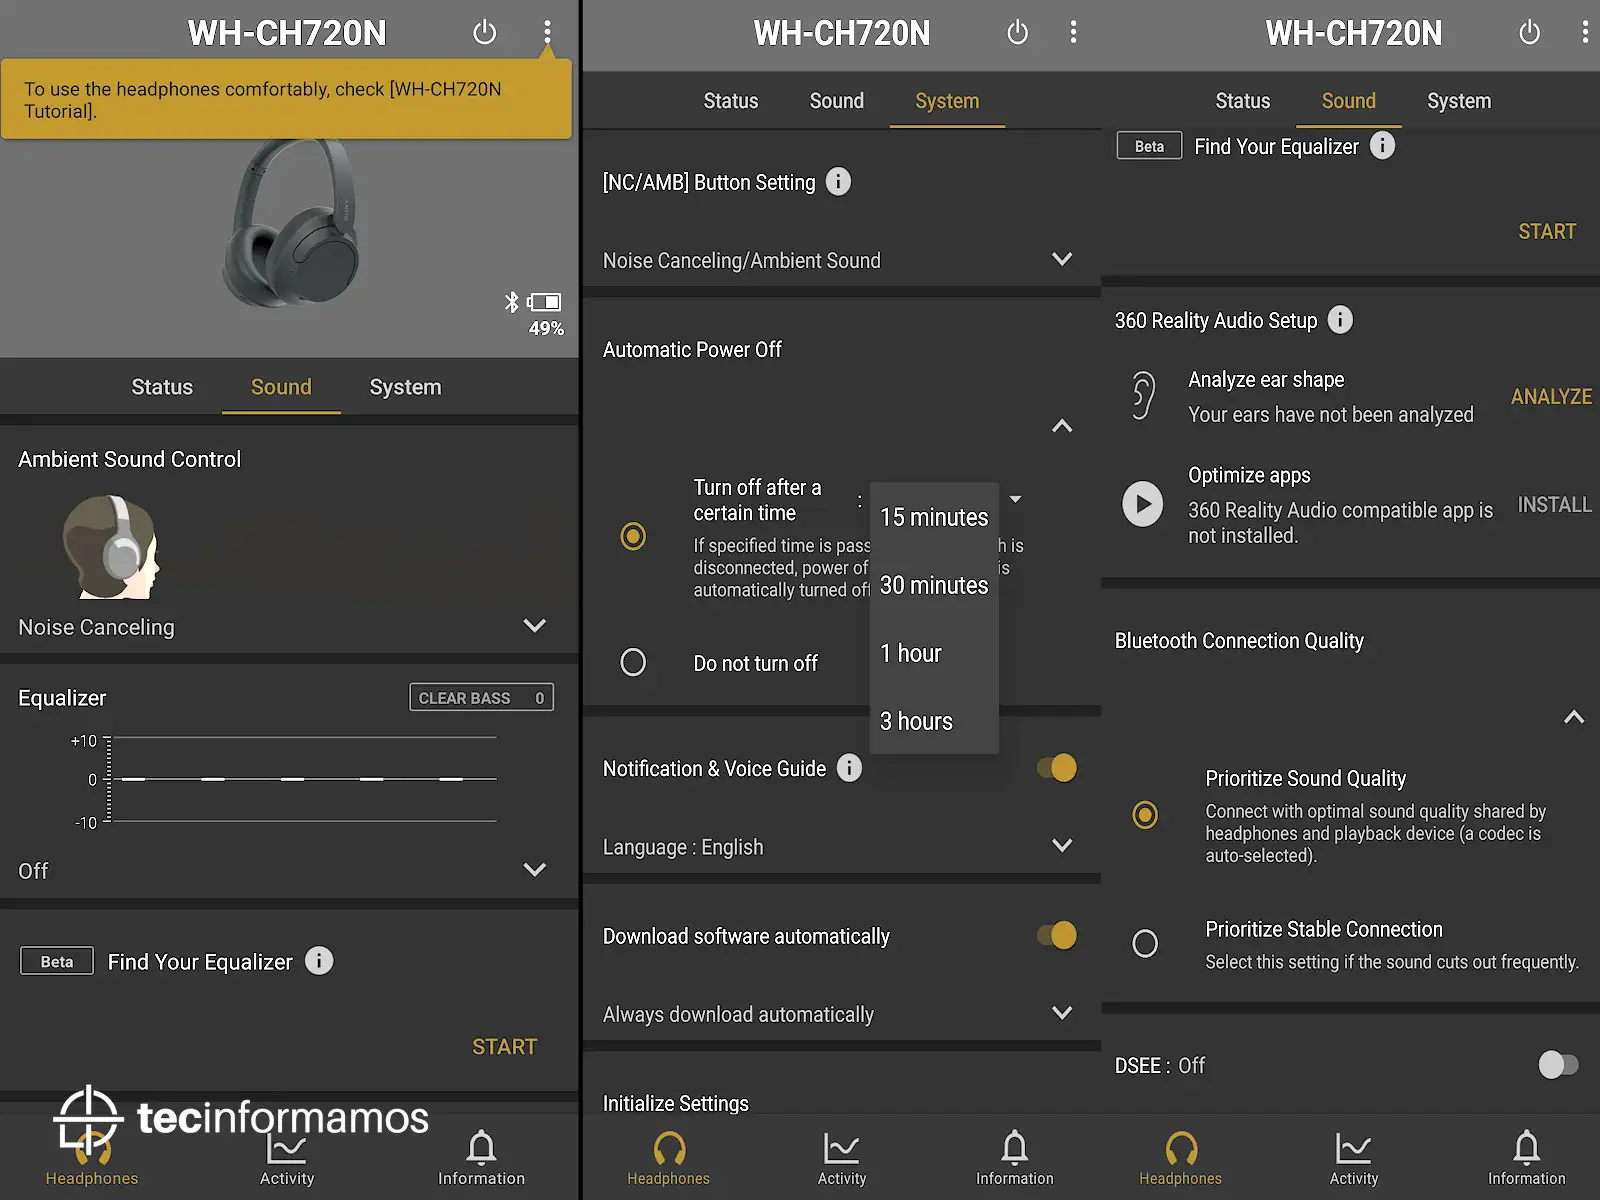Tap the WH-CH720N headphone product image
This screenshot has height=1200, width=1600.
click(x=292, y=224)
